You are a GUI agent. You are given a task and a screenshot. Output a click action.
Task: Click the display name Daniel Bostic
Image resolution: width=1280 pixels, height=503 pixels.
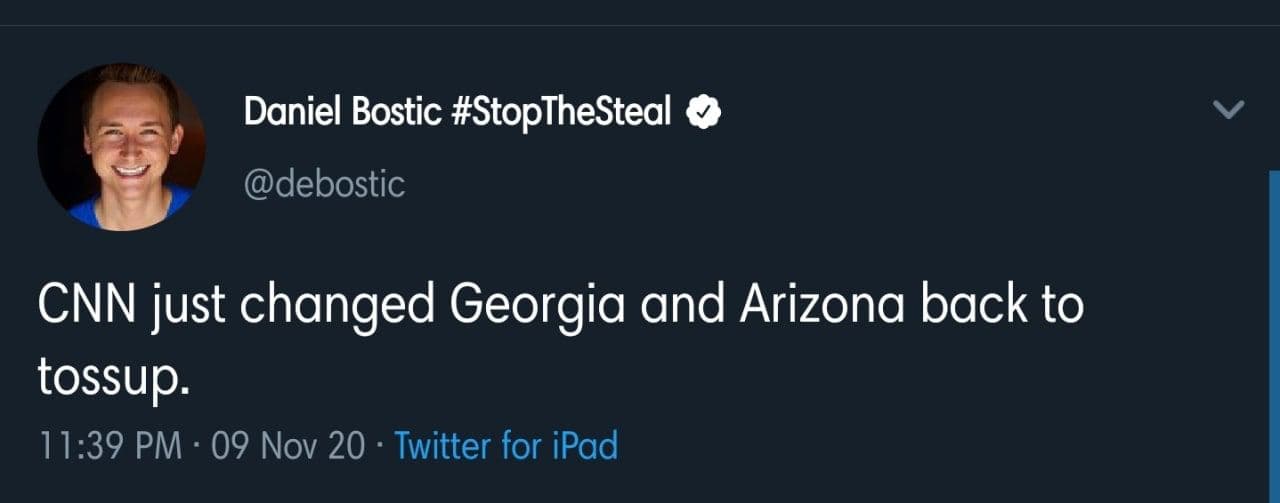pos(342,113)
